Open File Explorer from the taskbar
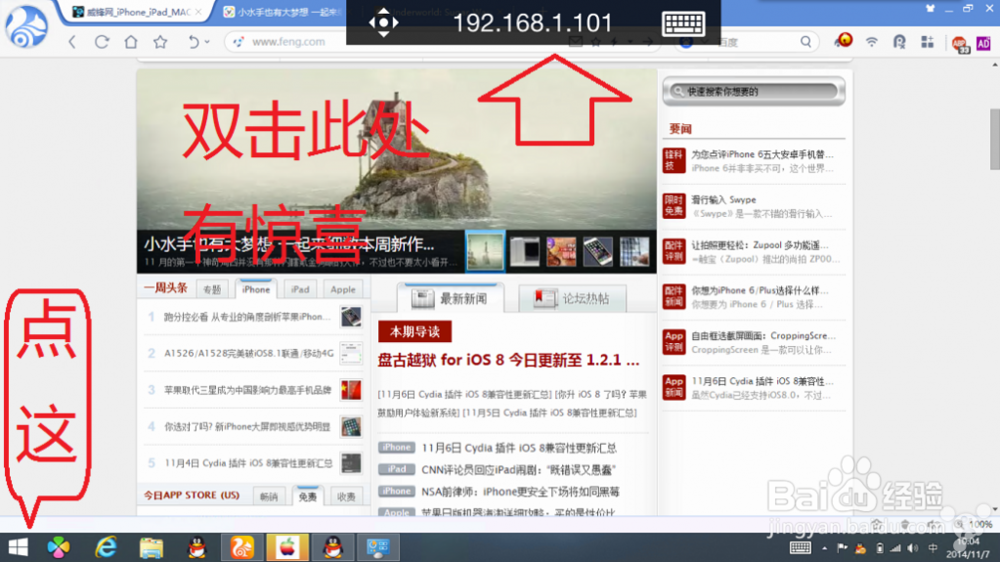This screenshot has width=1000, height=562. (x=151, y=548)
